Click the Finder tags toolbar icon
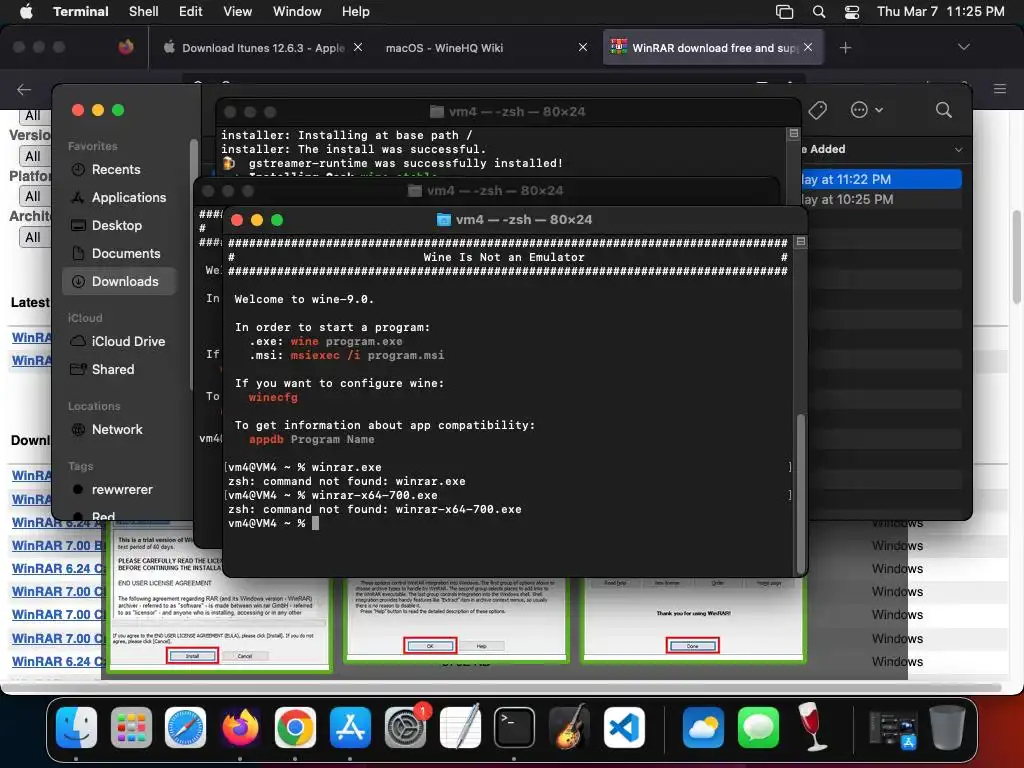Viewport: 1024px width, 768px height. (818, 110)
